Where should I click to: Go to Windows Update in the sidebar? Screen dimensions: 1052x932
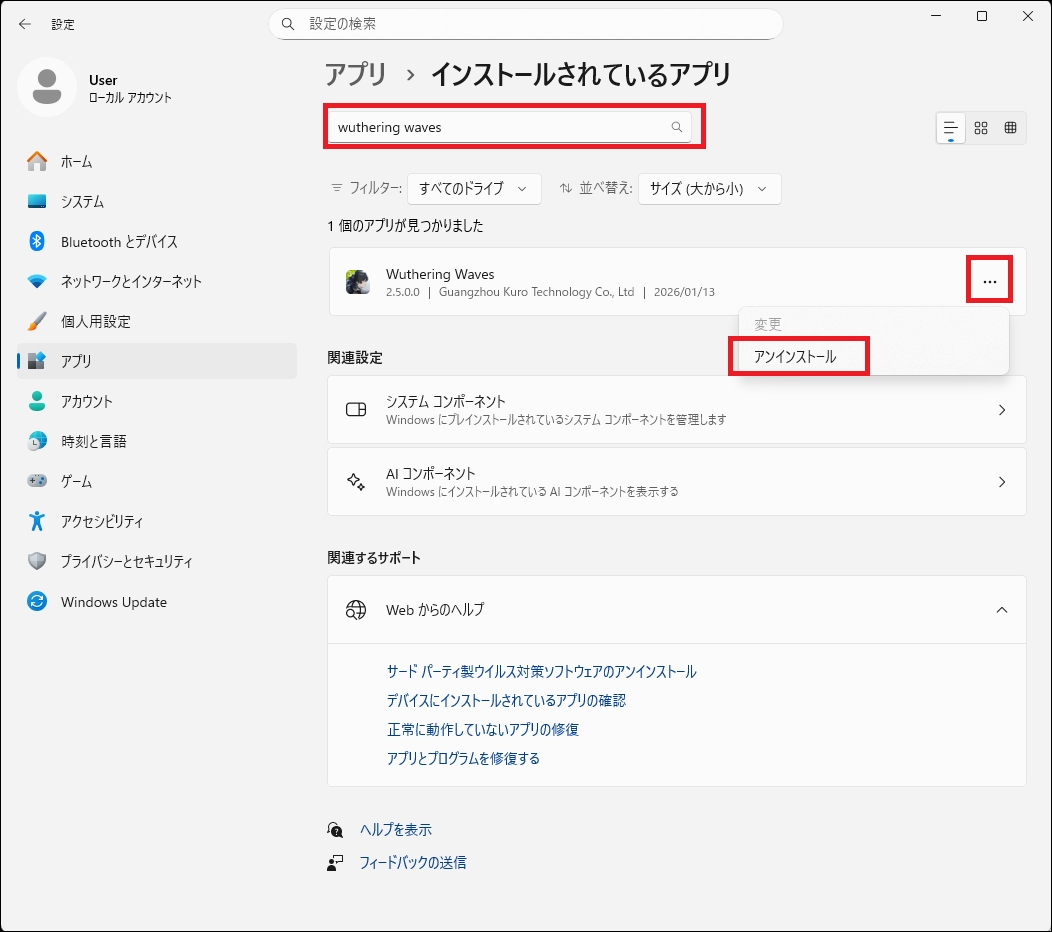point(113,602)
